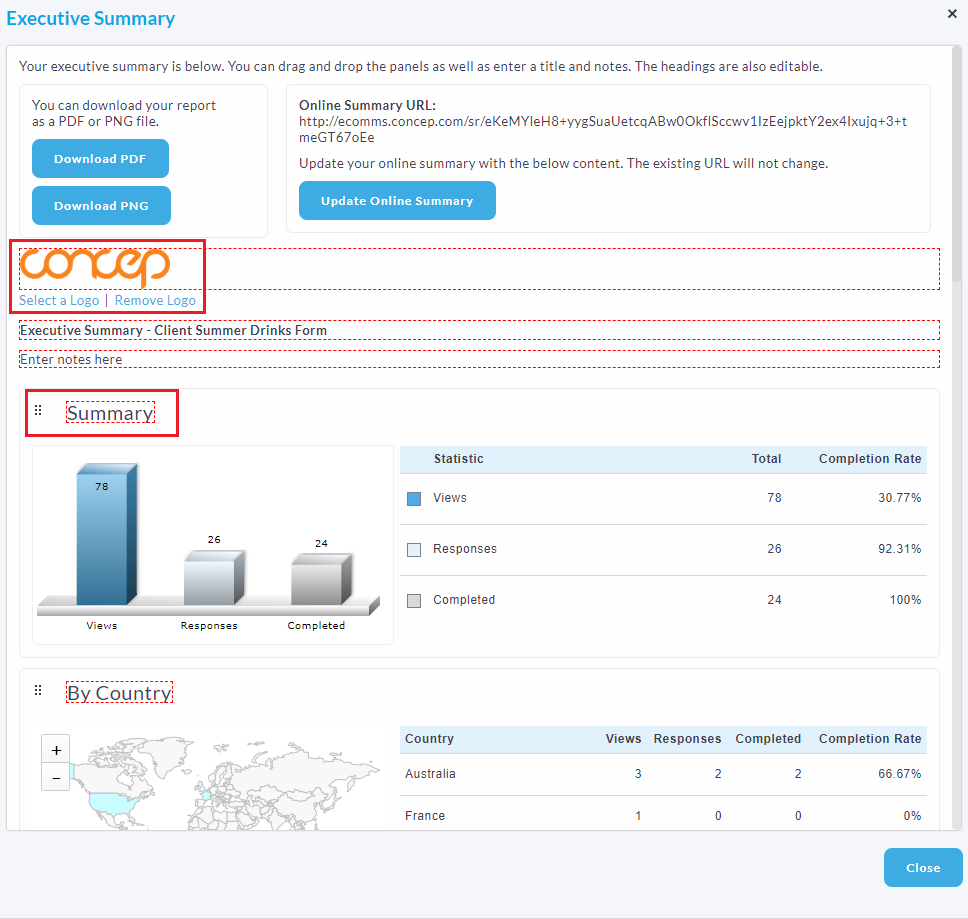Click the online summary URL text
This screenshot has width=968, height=919.
[603, 130]
